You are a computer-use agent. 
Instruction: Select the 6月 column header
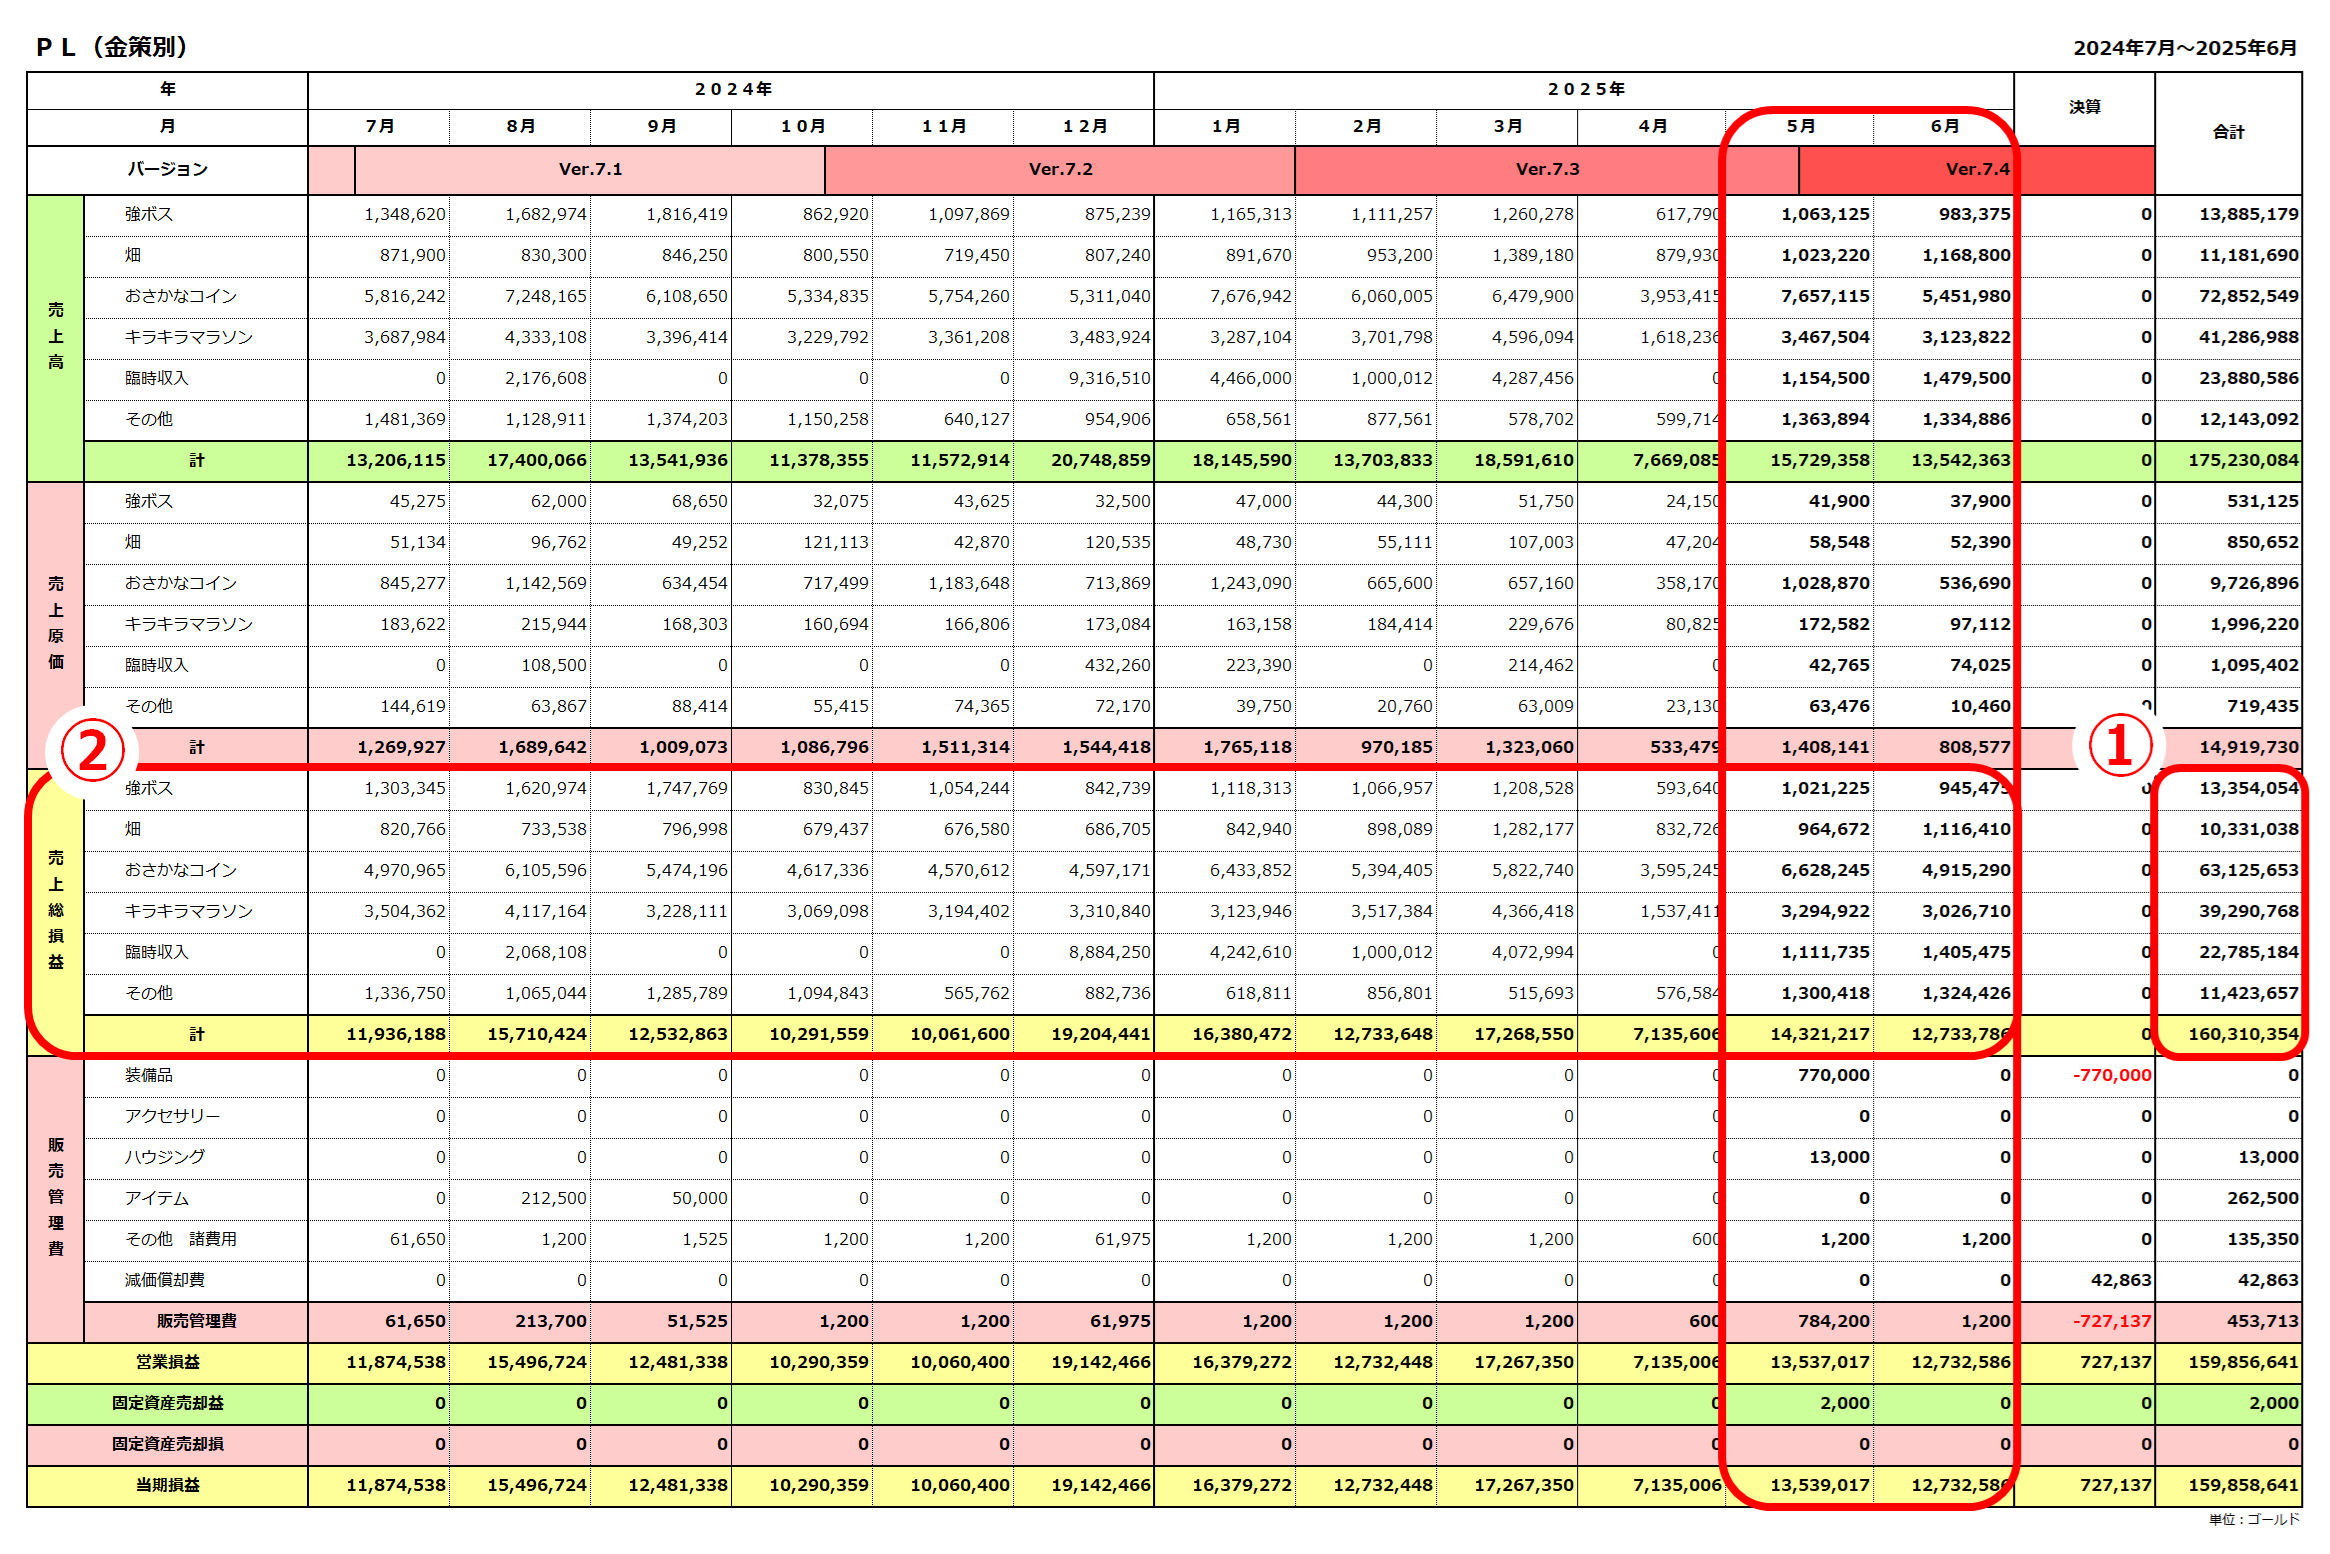click(1944, 126)
